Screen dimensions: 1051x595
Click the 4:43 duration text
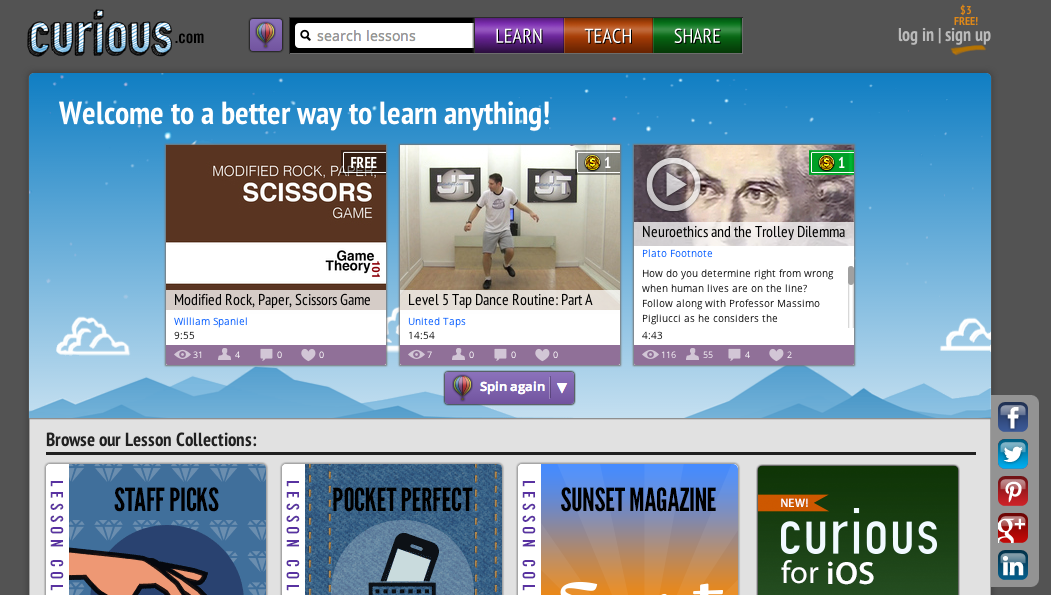point(652,335)
